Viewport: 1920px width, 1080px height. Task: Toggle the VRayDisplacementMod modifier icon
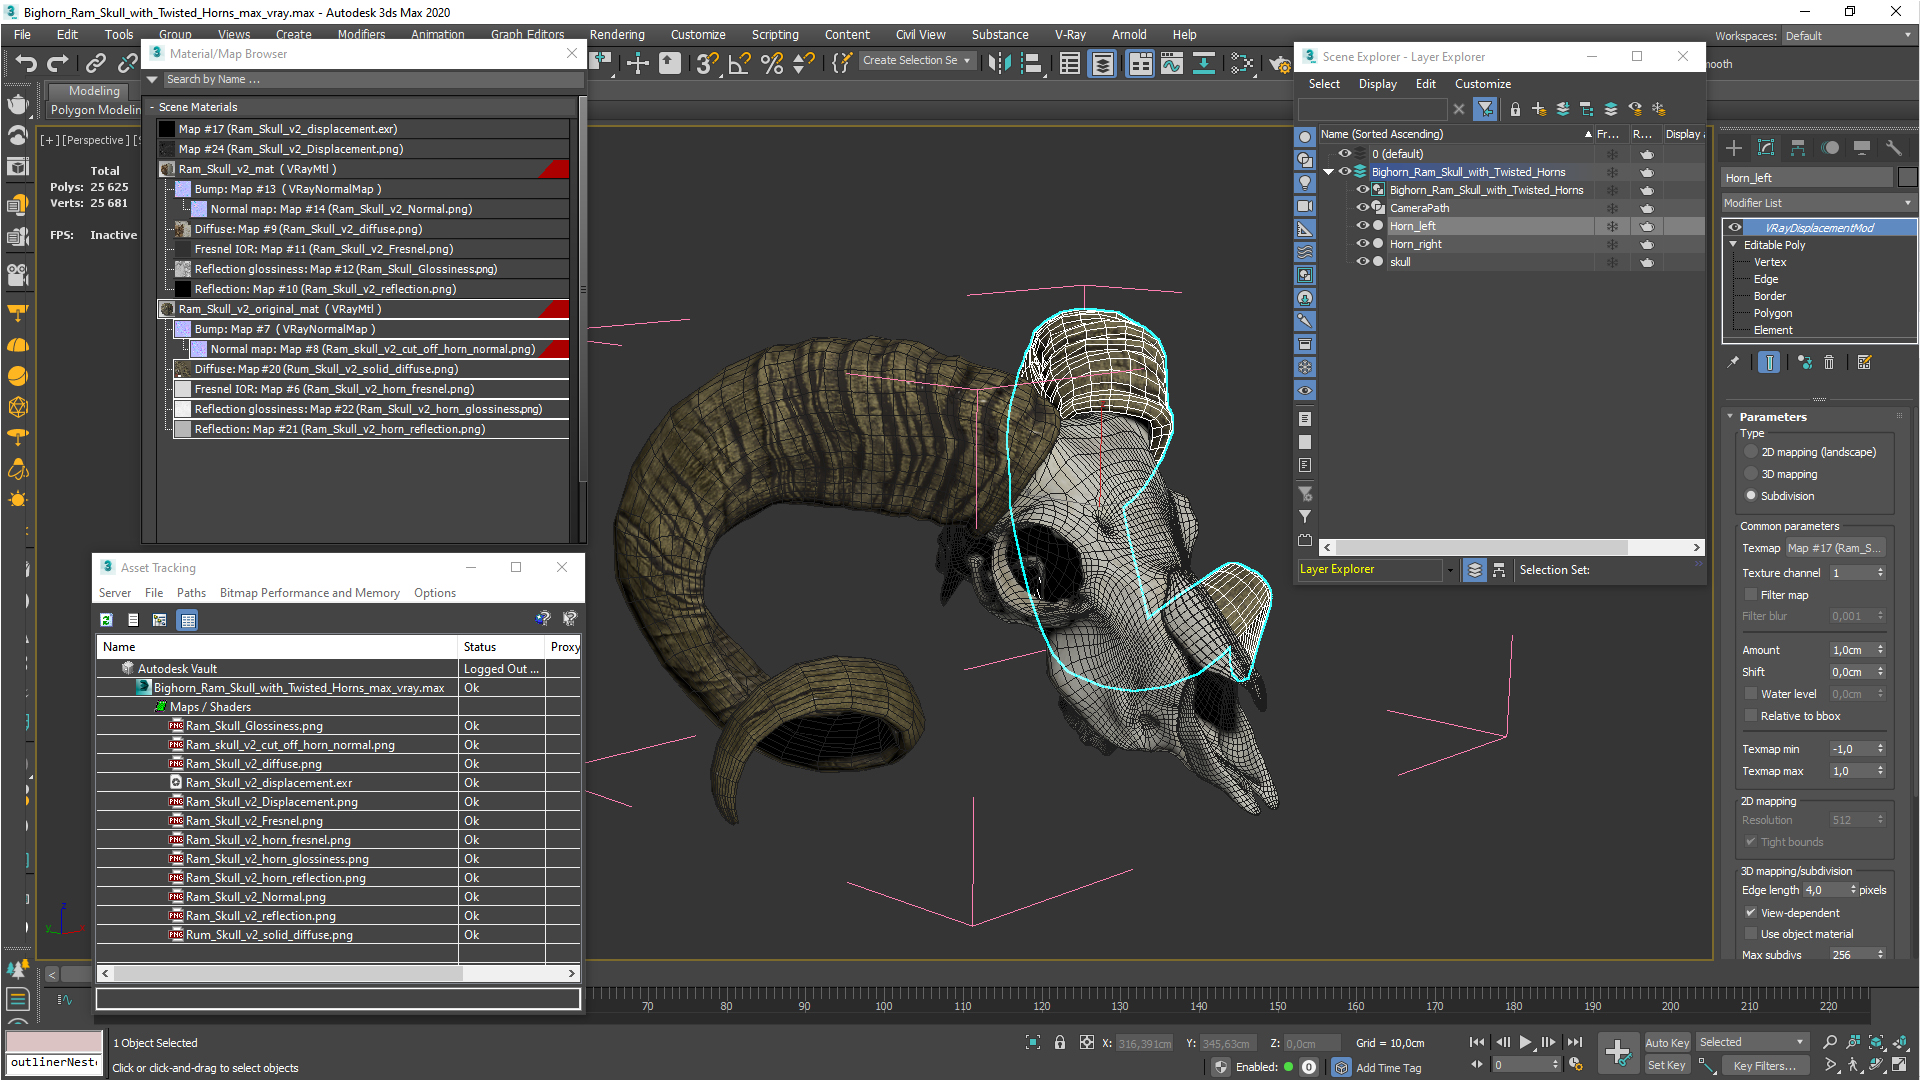click(1735, 227)
